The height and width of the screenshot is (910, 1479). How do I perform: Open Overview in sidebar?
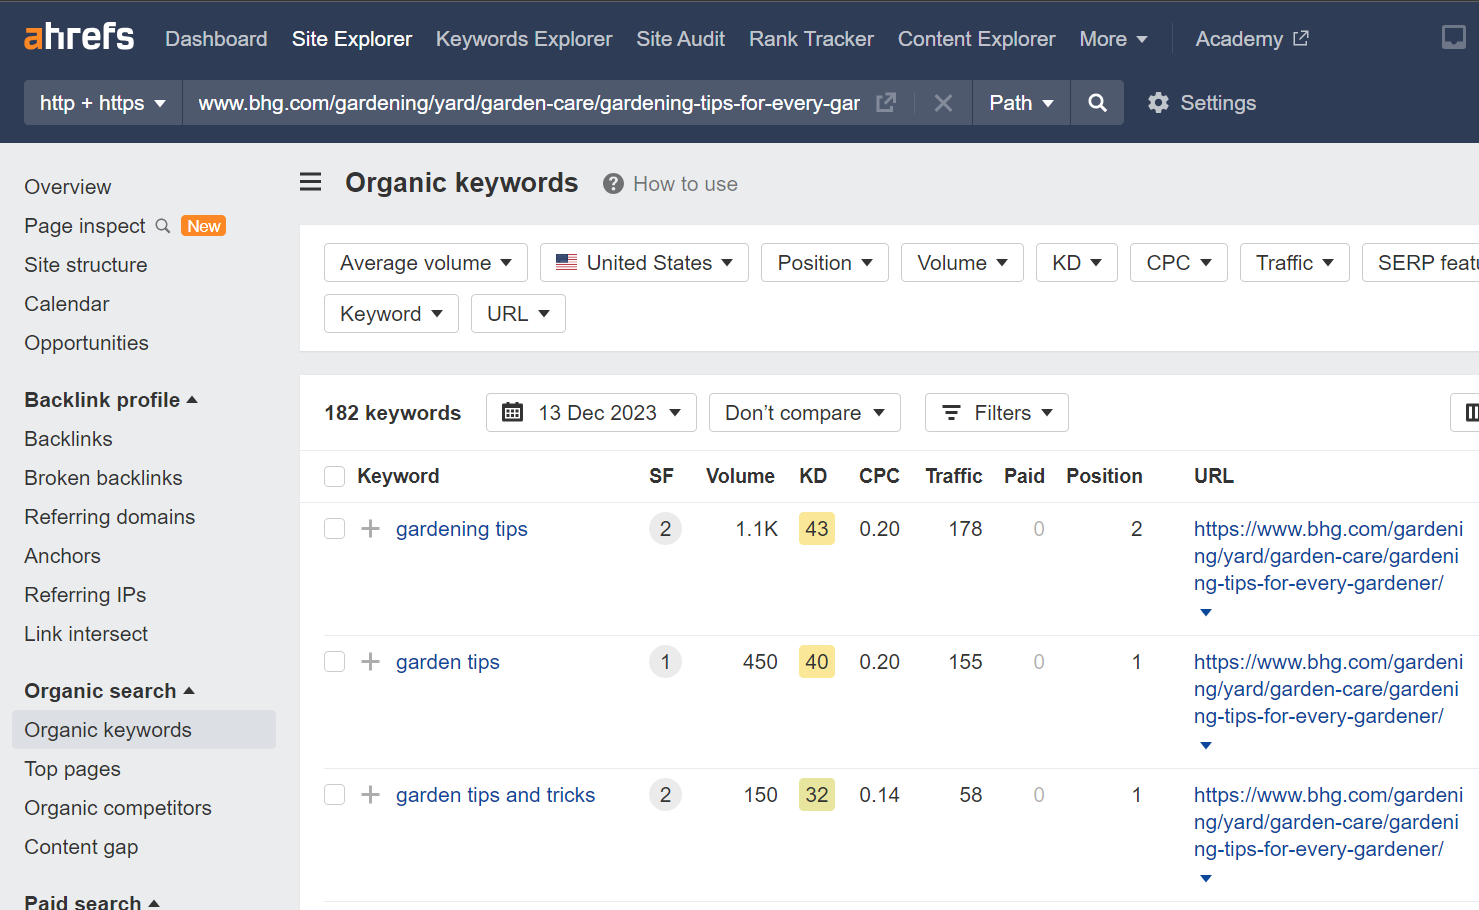click(68, 187)
